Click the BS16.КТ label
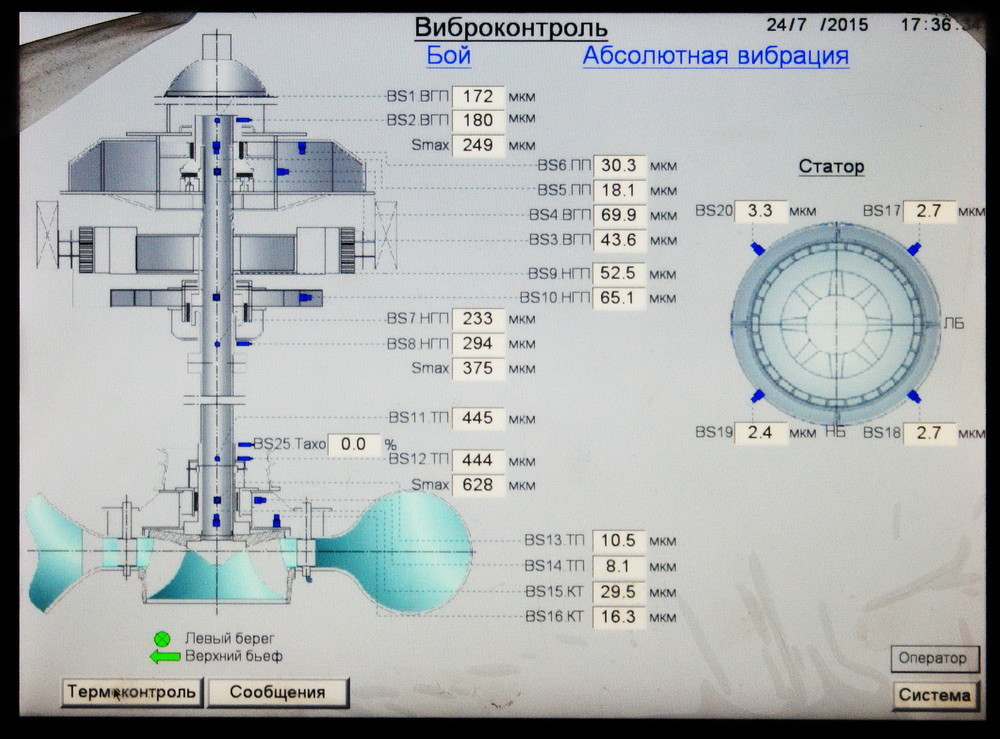The image size is (1000, 739). coord(554,617)
